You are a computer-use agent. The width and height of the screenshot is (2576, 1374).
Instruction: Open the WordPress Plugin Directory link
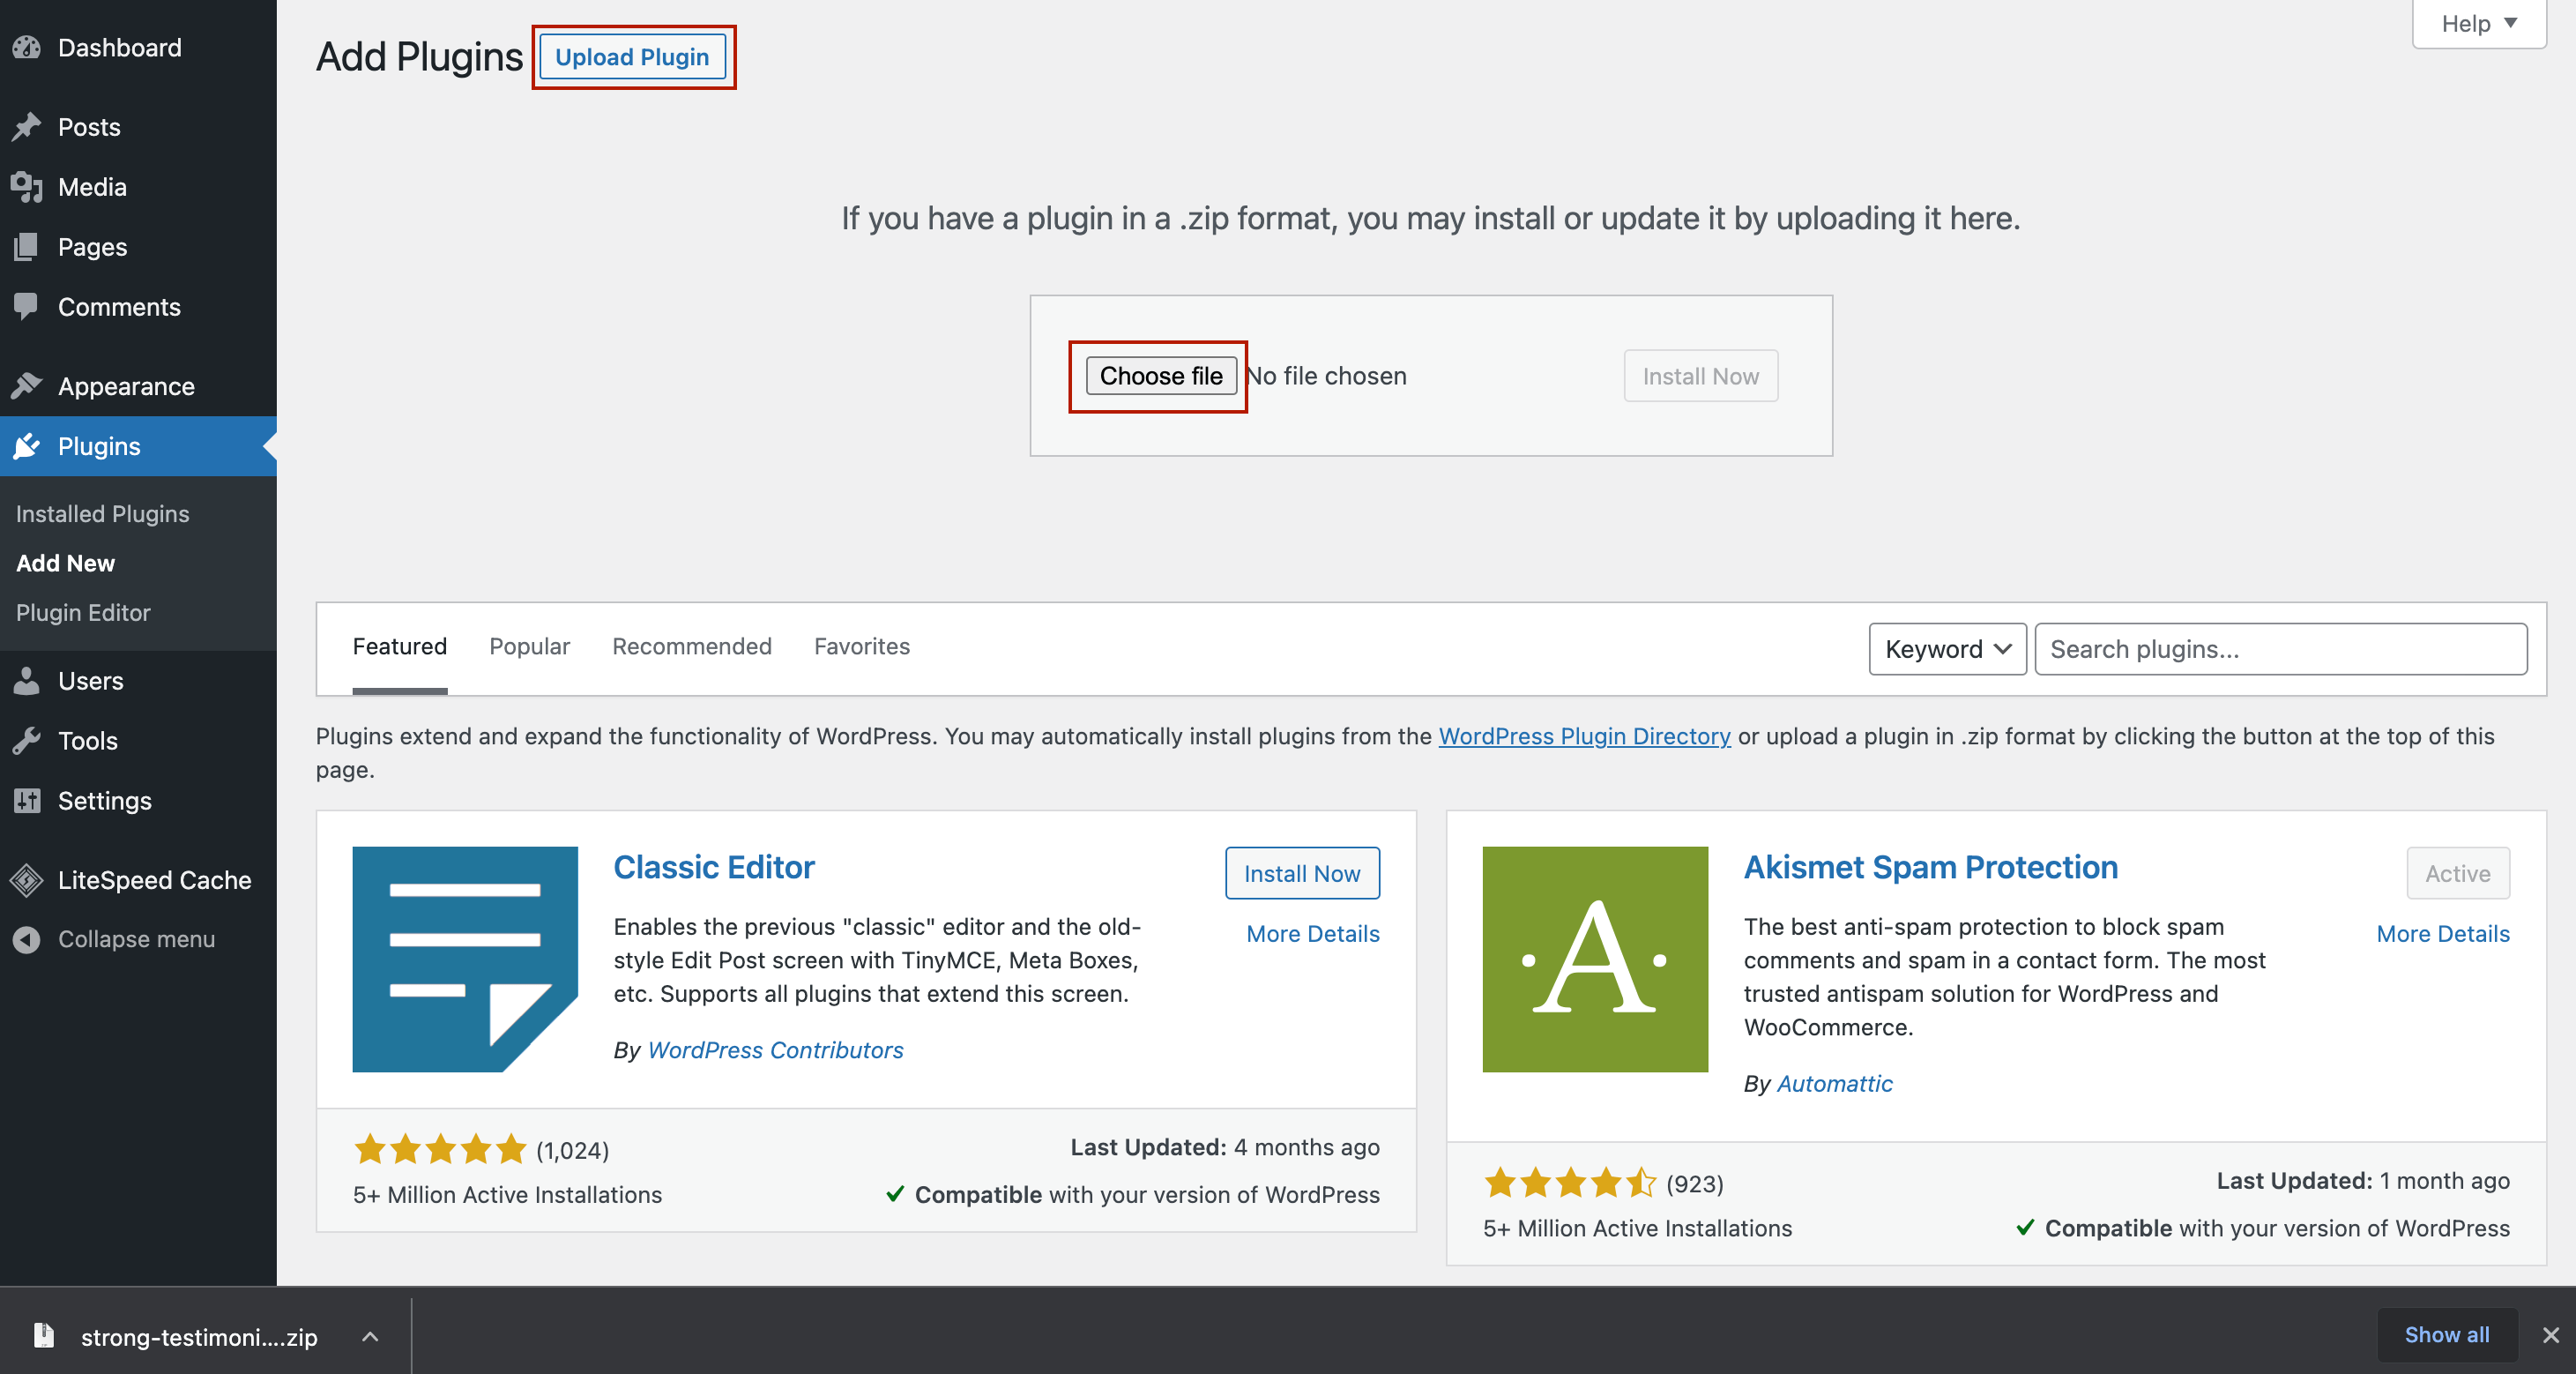(x=1584, y=736)
